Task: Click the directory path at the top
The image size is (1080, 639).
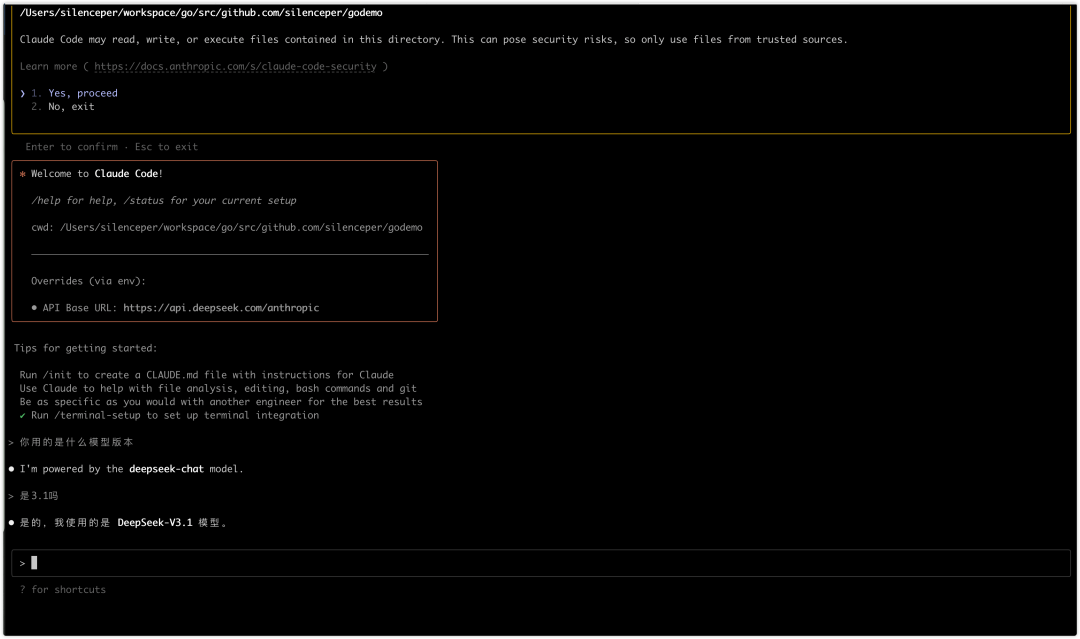Action: tap(201, 12)
